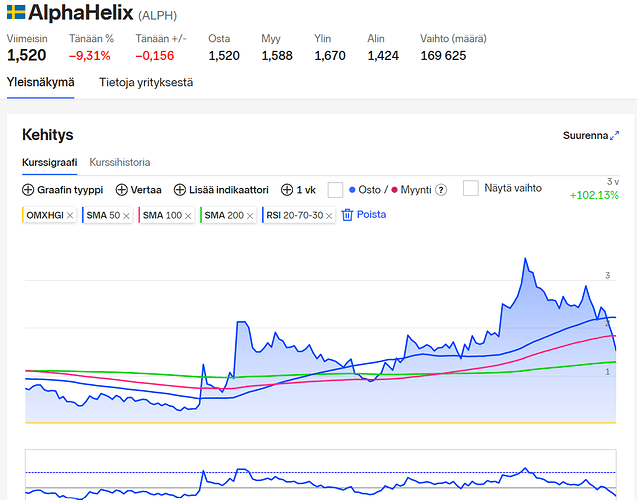Click the (ALPH) ticker symbol

(158, 15)
